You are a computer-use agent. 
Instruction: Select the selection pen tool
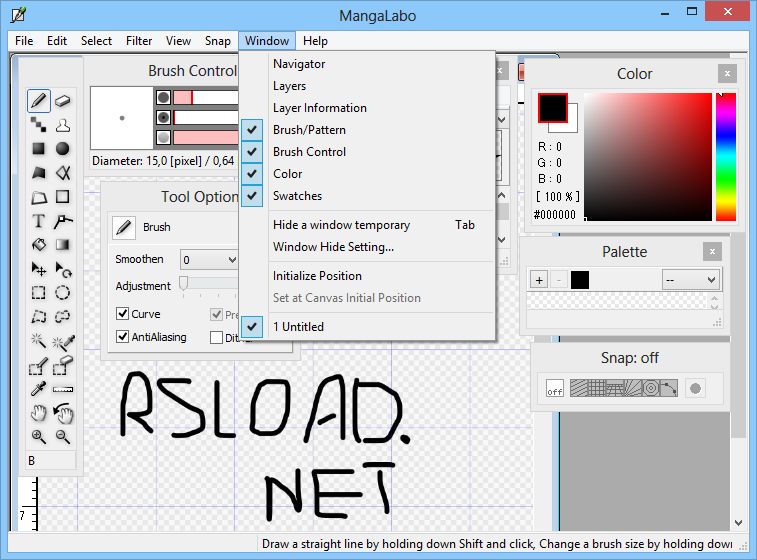click(x=39, y=366)
